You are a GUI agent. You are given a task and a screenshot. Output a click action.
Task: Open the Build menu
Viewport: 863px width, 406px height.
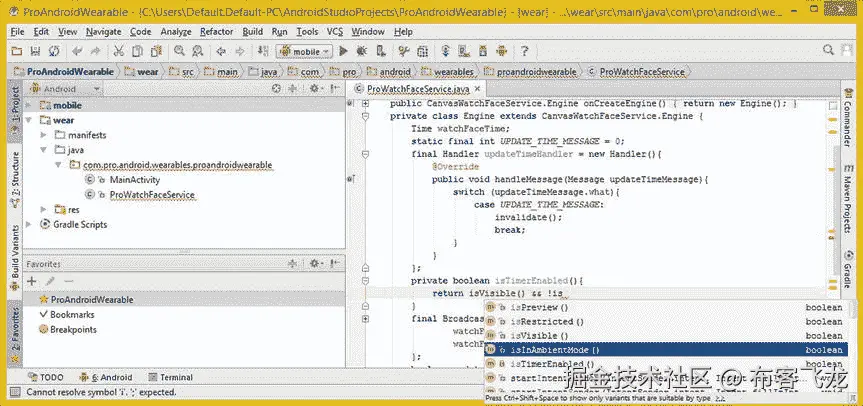click(253, 32)
